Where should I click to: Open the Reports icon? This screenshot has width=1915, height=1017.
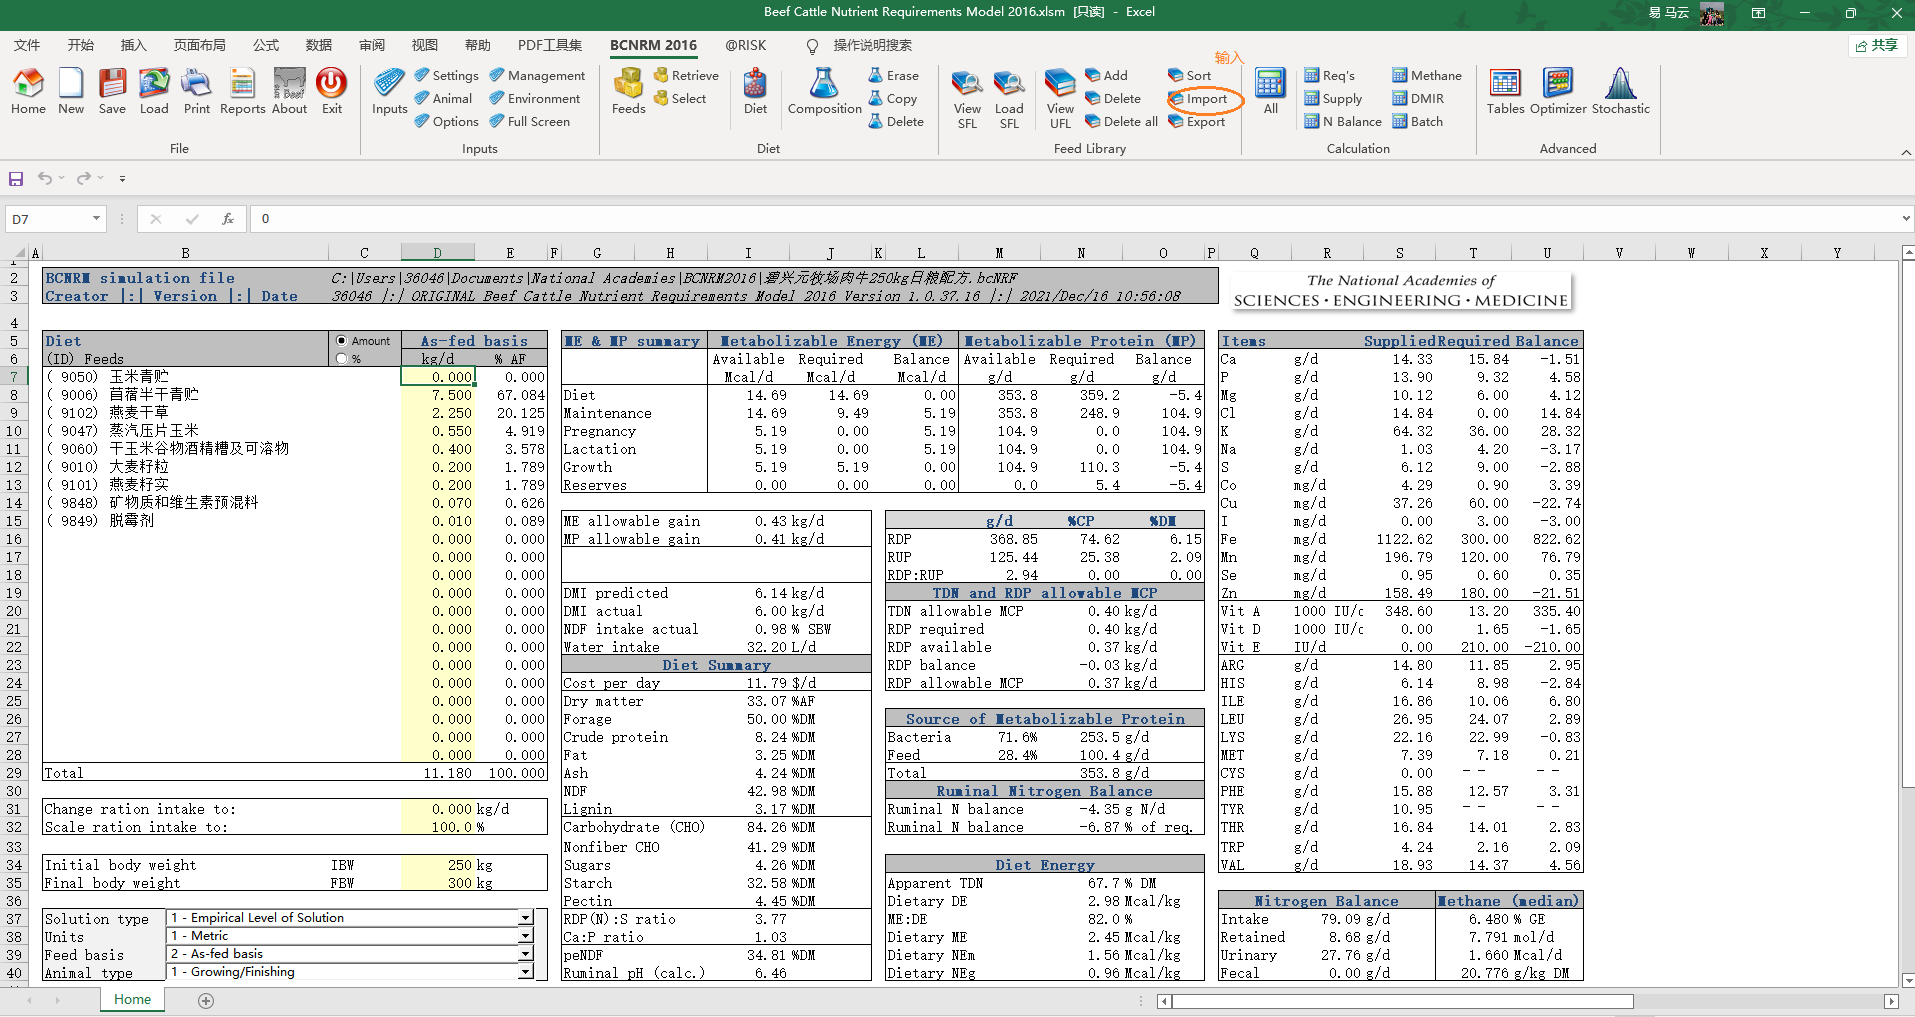pyautogui.click(x=242, y=91)
